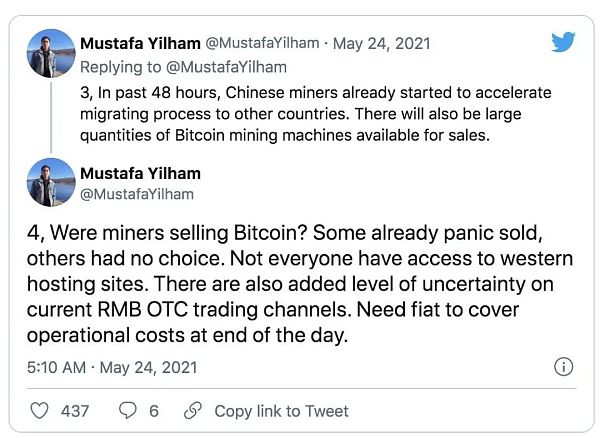
Task: Click the vertical thread line connecting the avatars
Action: 50,118
